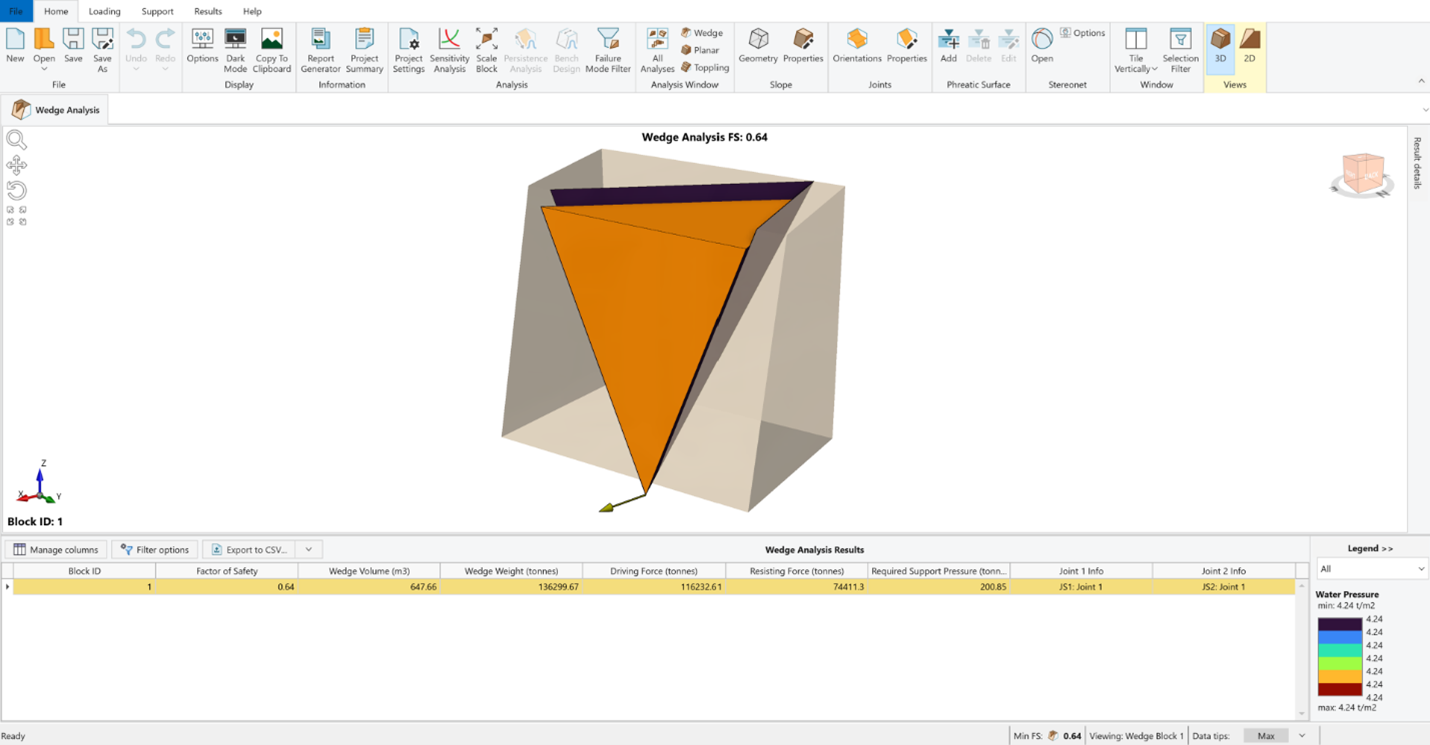The height and width of the screenshot is (745, 1430).
Task: Click the zoom extents icon
Action: coord(16,216)
